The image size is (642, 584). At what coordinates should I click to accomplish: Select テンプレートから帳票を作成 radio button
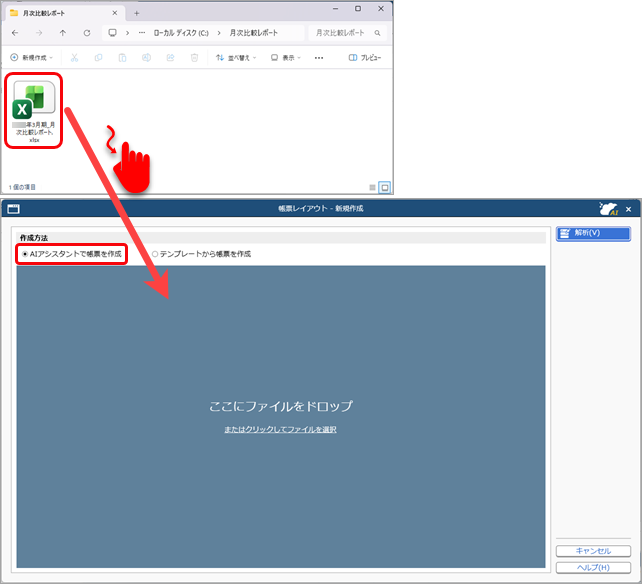(x=201, y=254)
